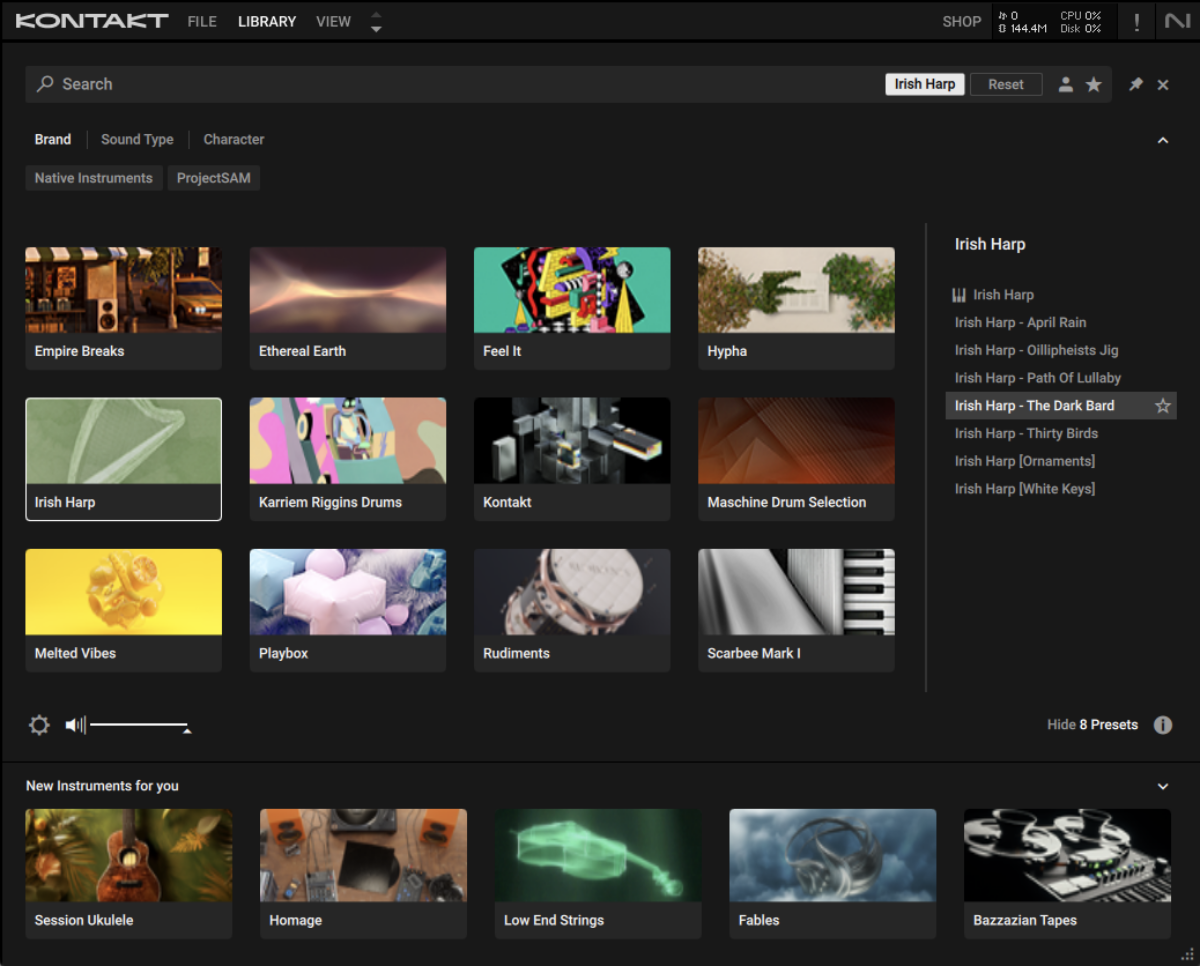The image size is (1200, 966).
Task: Open the Rudiments library
Action: pos(572,611)
